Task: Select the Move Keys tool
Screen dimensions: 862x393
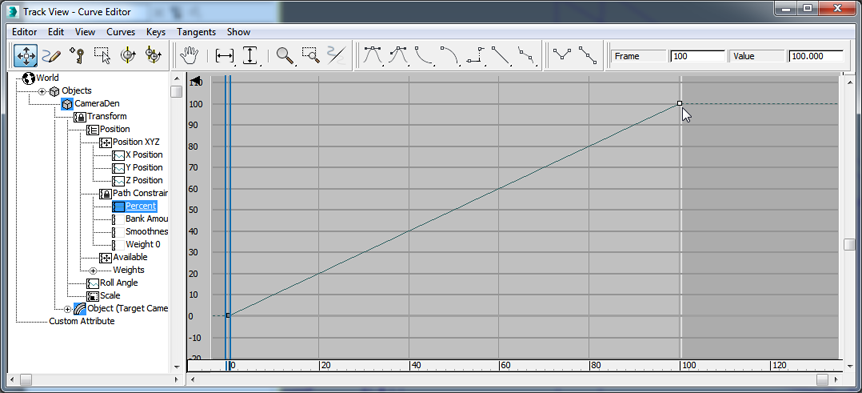Action: tap(26, 56)
